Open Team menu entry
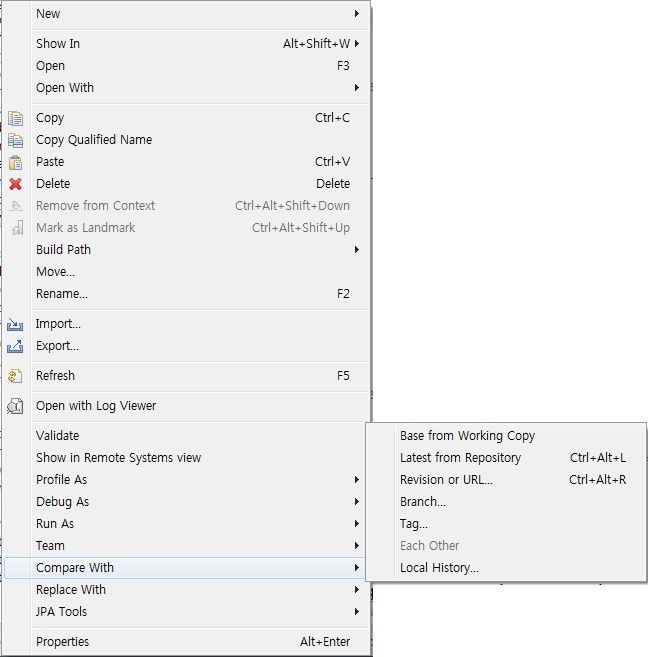648x657 pixels. click(186, 546)
